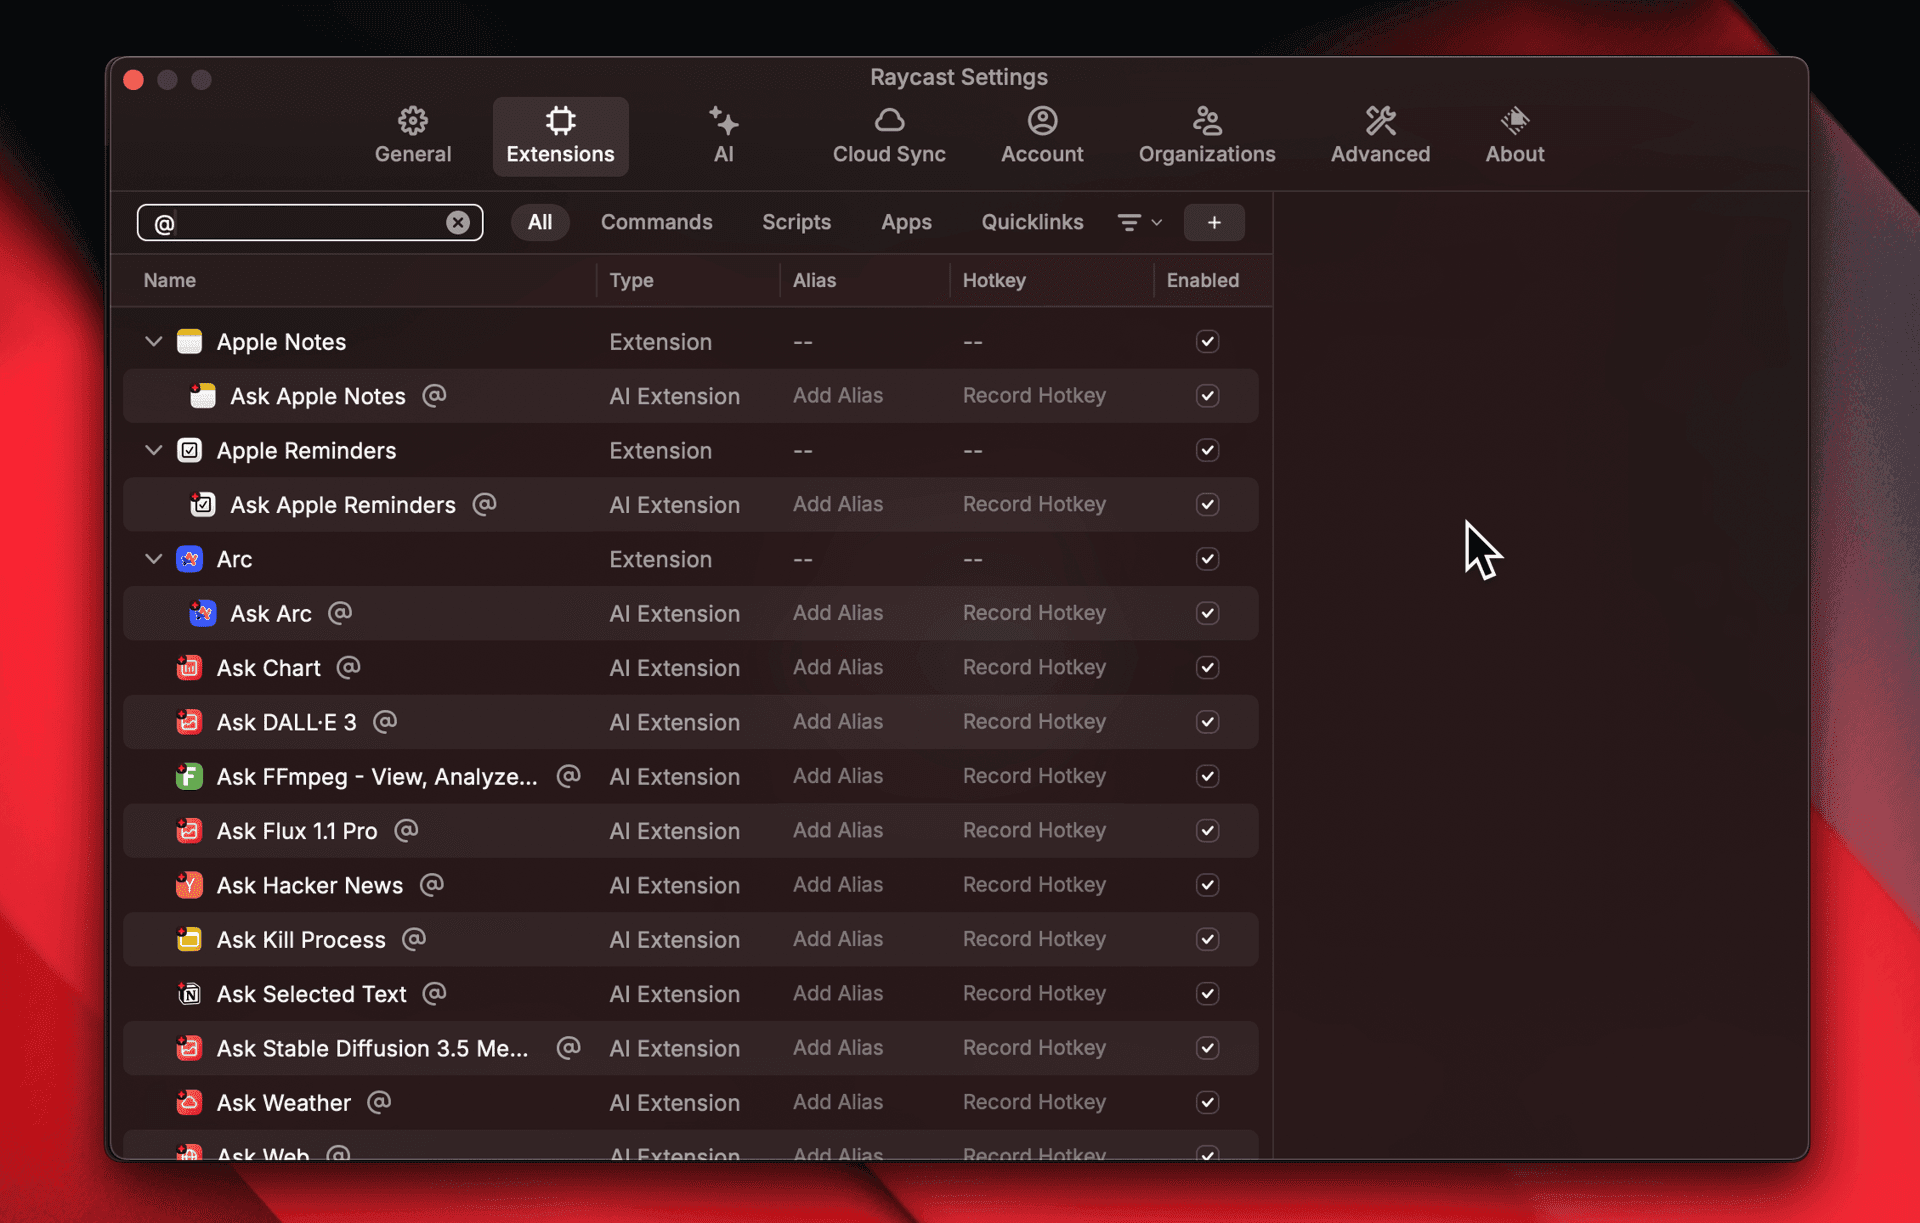Select the Apps filter tab

pos(906,222)
